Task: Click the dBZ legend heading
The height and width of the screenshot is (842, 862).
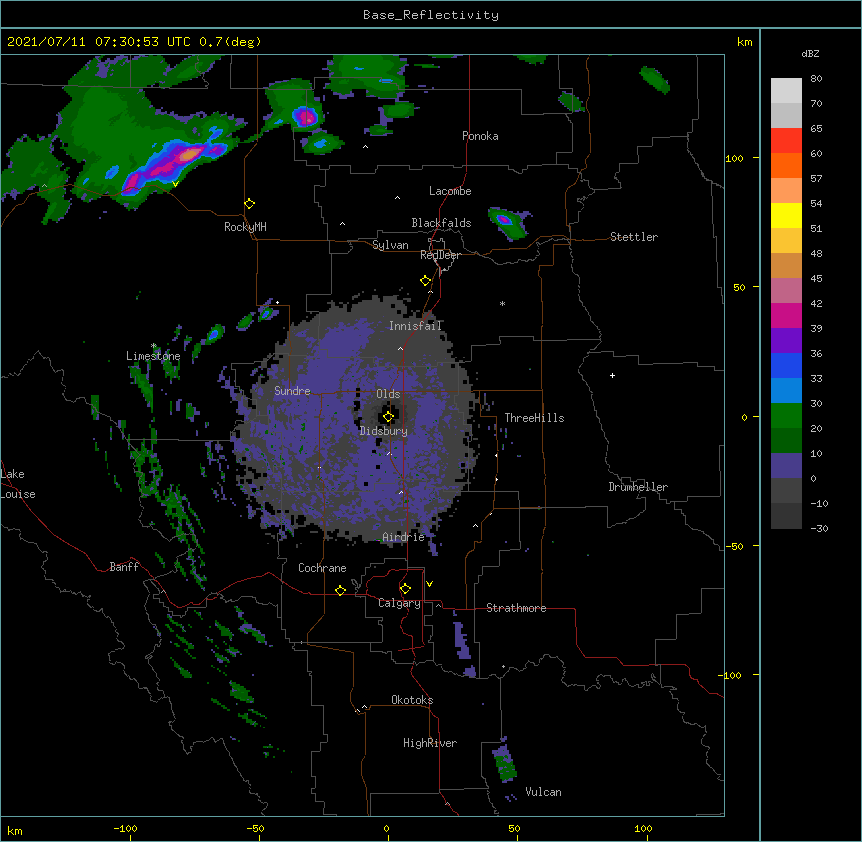Action: pos(810,53)
